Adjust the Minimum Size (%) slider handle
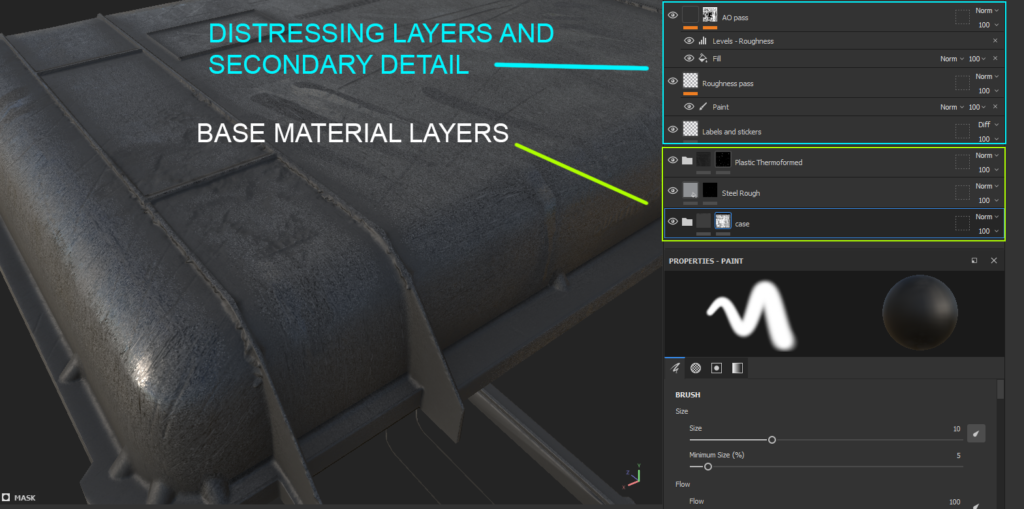The width and height of the screenshot is (1024, 509). (x=708, y=467)
